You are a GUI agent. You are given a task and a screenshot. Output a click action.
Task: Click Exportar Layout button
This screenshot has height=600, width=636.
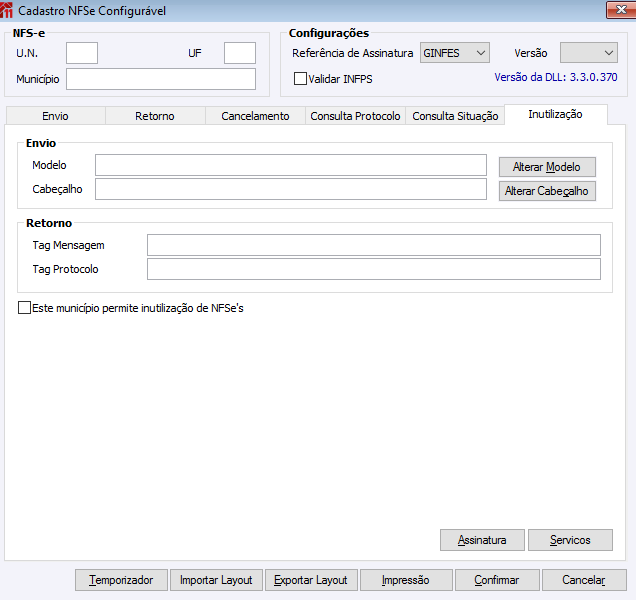(x=311, y=580)
